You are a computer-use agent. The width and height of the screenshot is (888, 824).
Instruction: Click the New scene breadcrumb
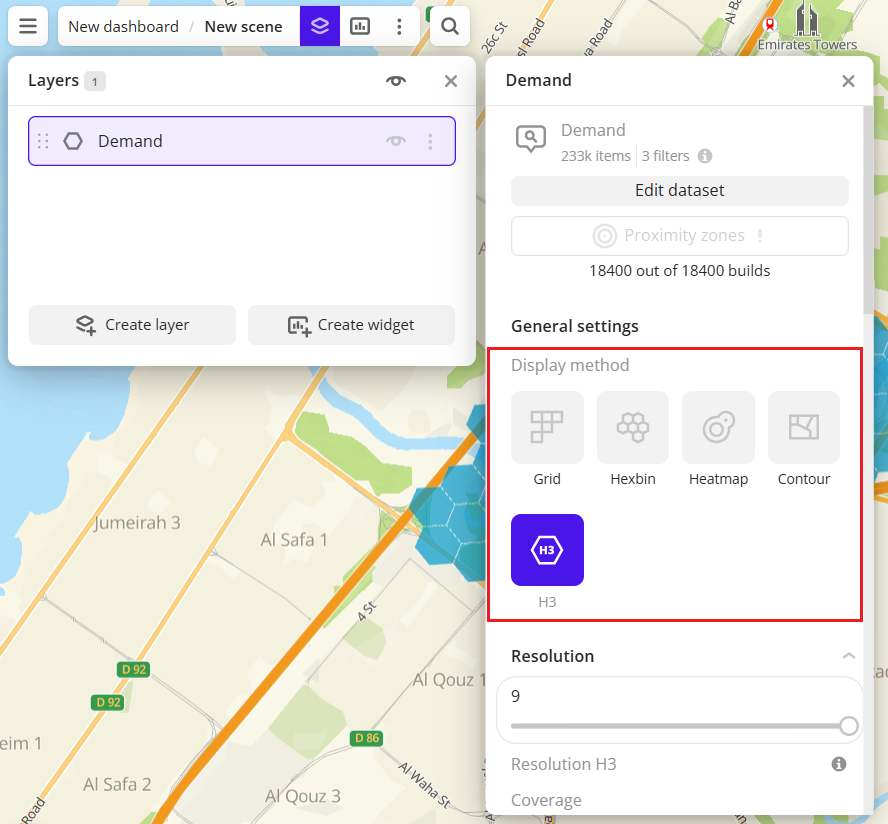tap(243, 26)
